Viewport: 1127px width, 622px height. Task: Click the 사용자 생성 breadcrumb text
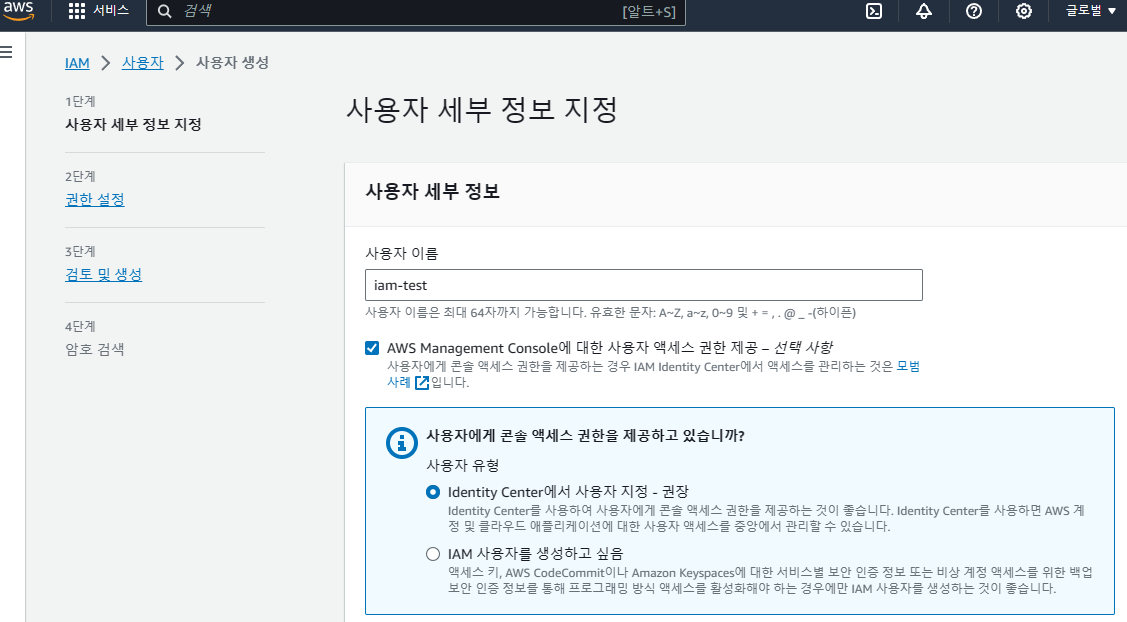[232, 63]
